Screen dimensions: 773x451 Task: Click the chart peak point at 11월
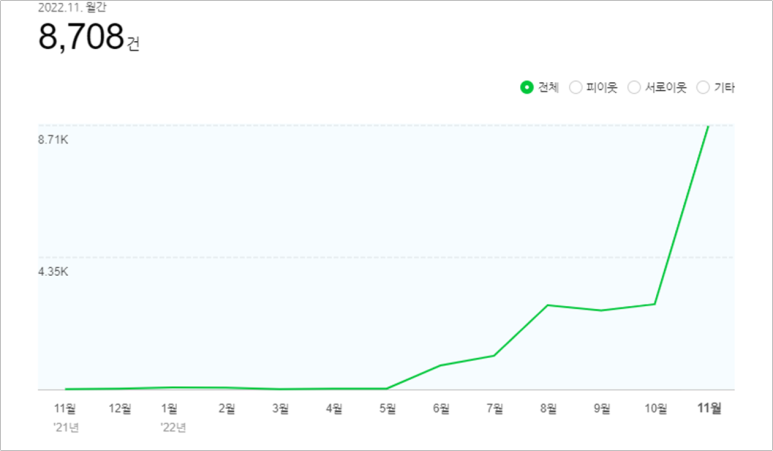pos(708,127)
